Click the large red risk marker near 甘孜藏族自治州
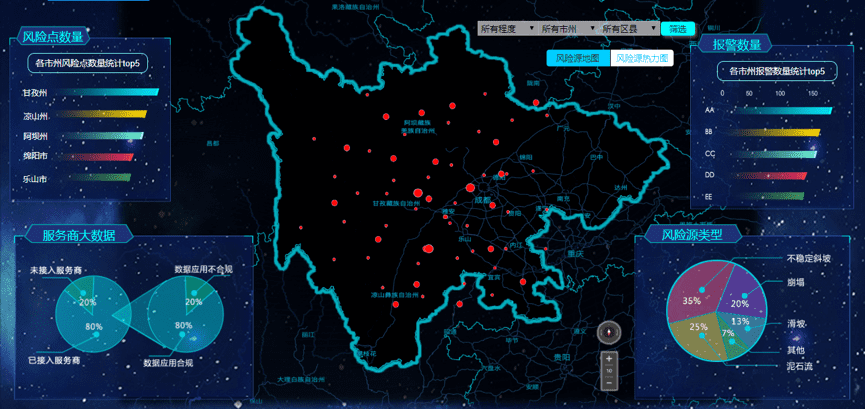Viewport: 865px width, 409px height. 417,192
